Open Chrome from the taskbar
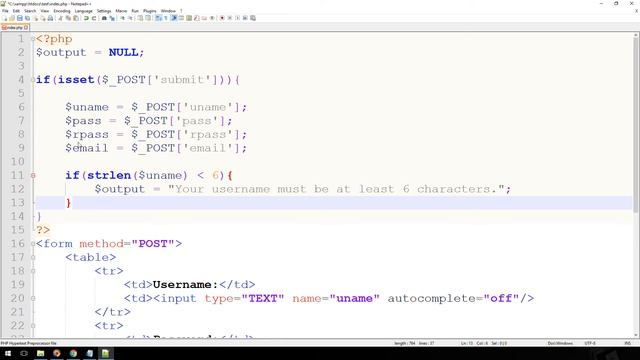The height and width of the screenshot is (360, 640). click(x=73, y=353)
